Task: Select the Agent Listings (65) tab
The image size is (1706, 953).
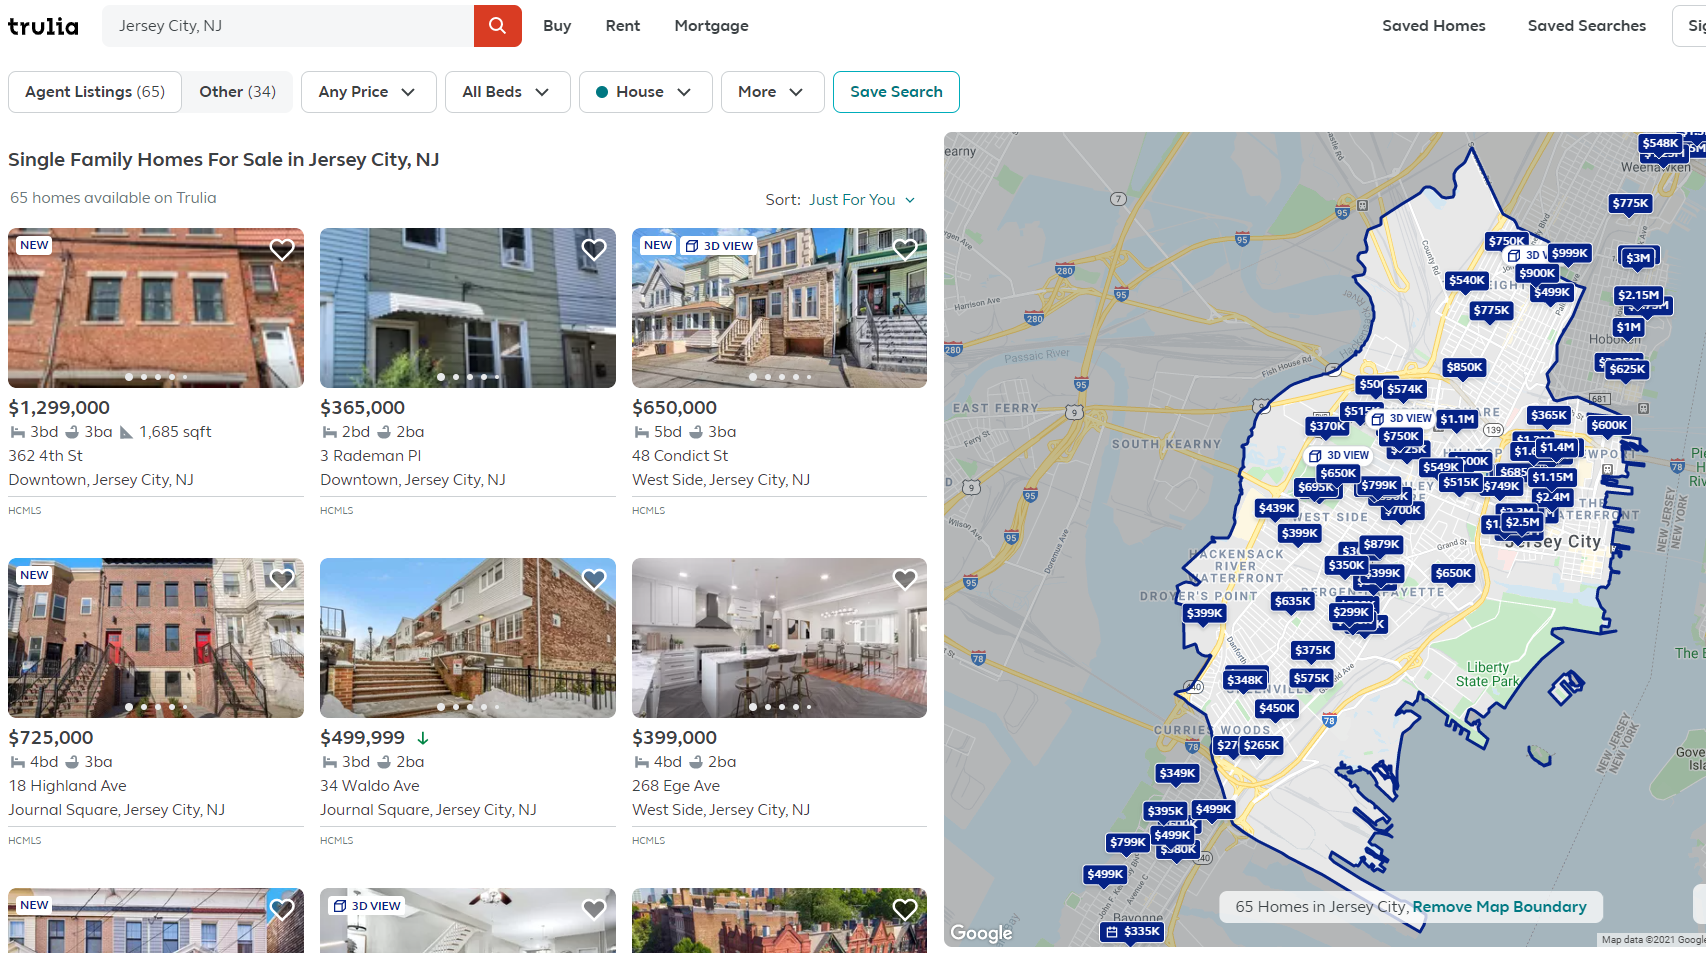Action: click(95, 92)
